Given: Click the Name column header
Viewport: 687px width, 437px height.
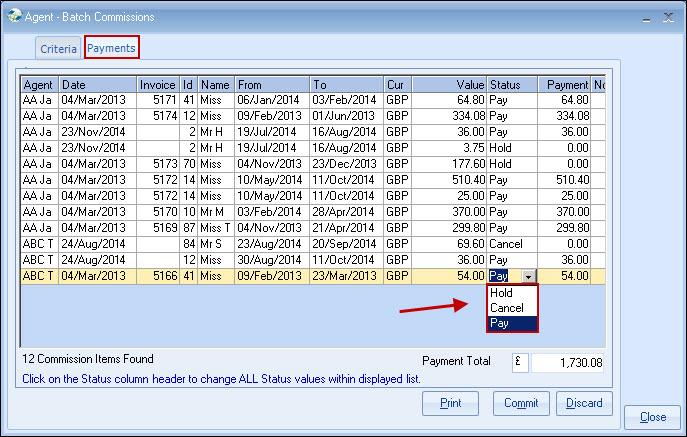Looking at the screenshot, I should pyautogui.click(x=216, y=85).
